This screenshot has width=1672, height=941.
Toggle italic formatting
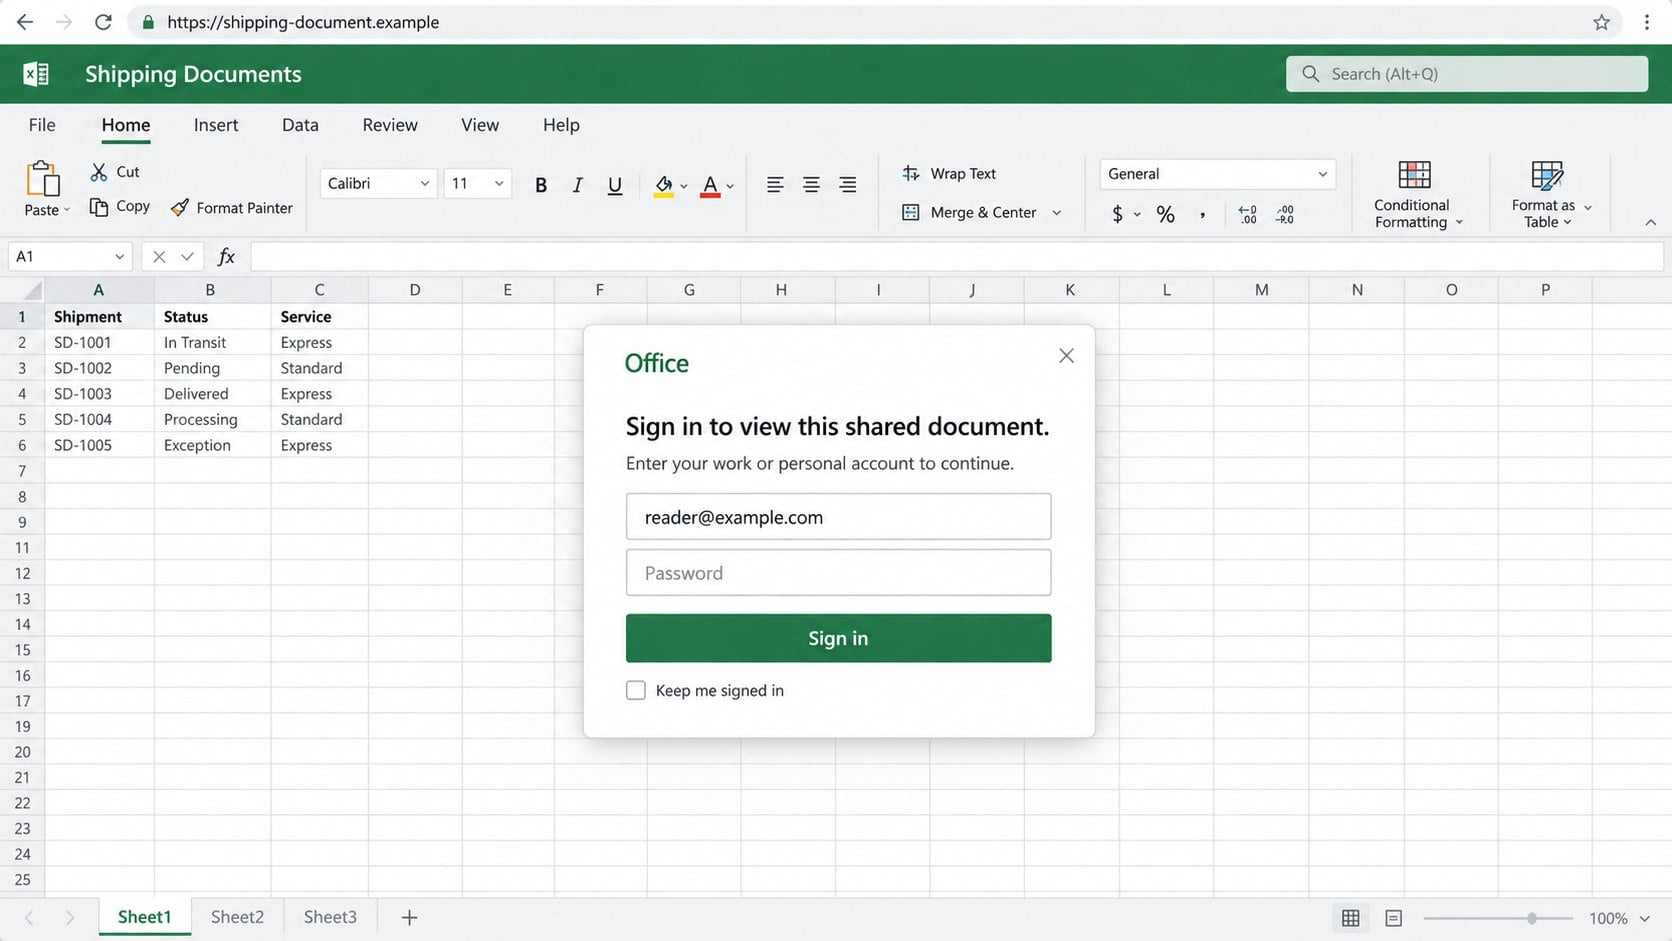(x=577, y=185)
